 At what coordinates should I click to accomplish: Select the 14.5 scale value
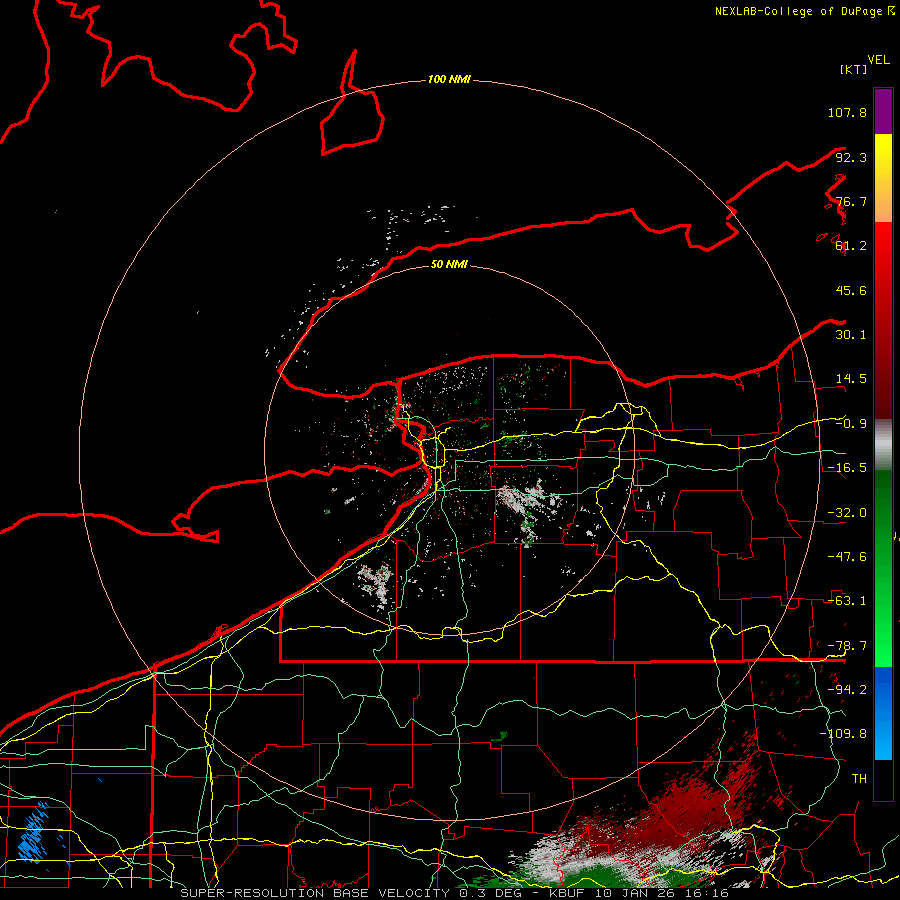pyautogui.click(x=851, y=379)
